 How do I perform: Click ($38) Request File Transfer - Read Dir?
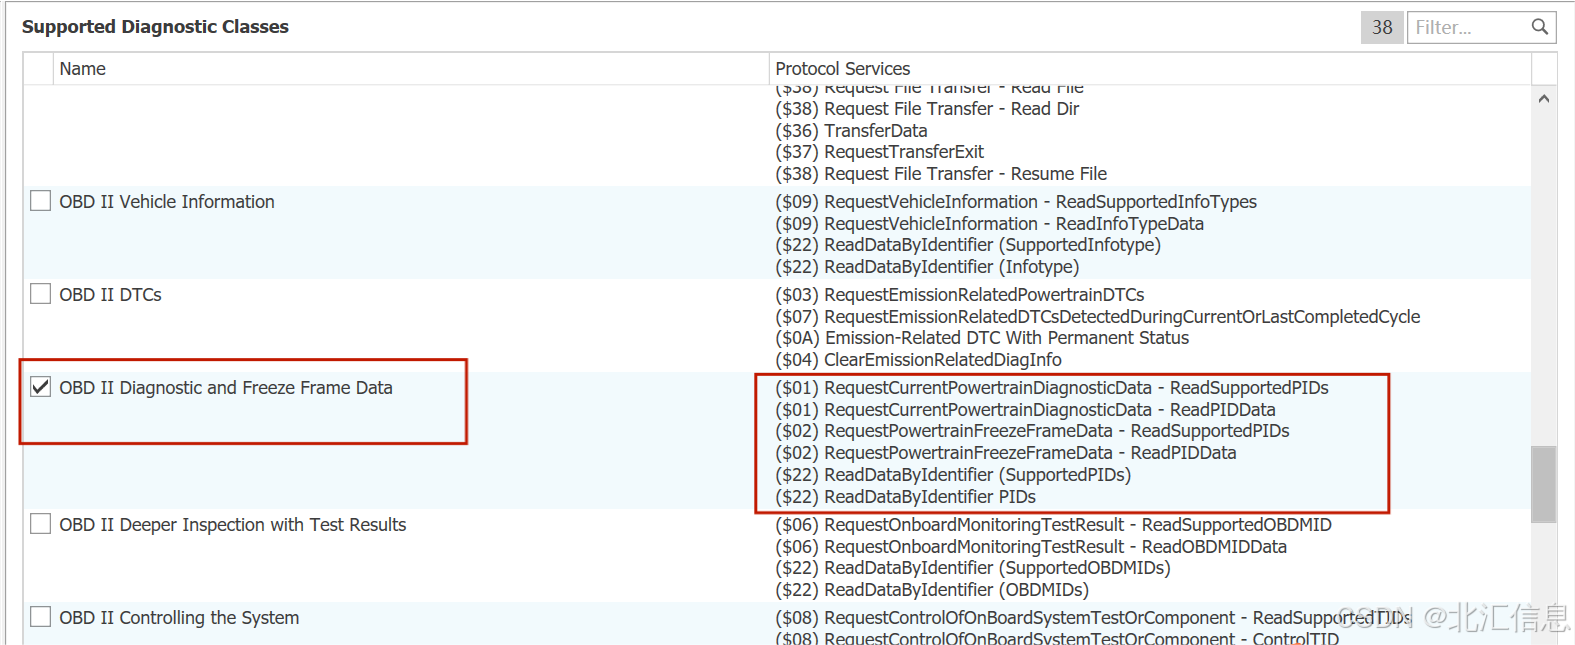coord(927,109)
